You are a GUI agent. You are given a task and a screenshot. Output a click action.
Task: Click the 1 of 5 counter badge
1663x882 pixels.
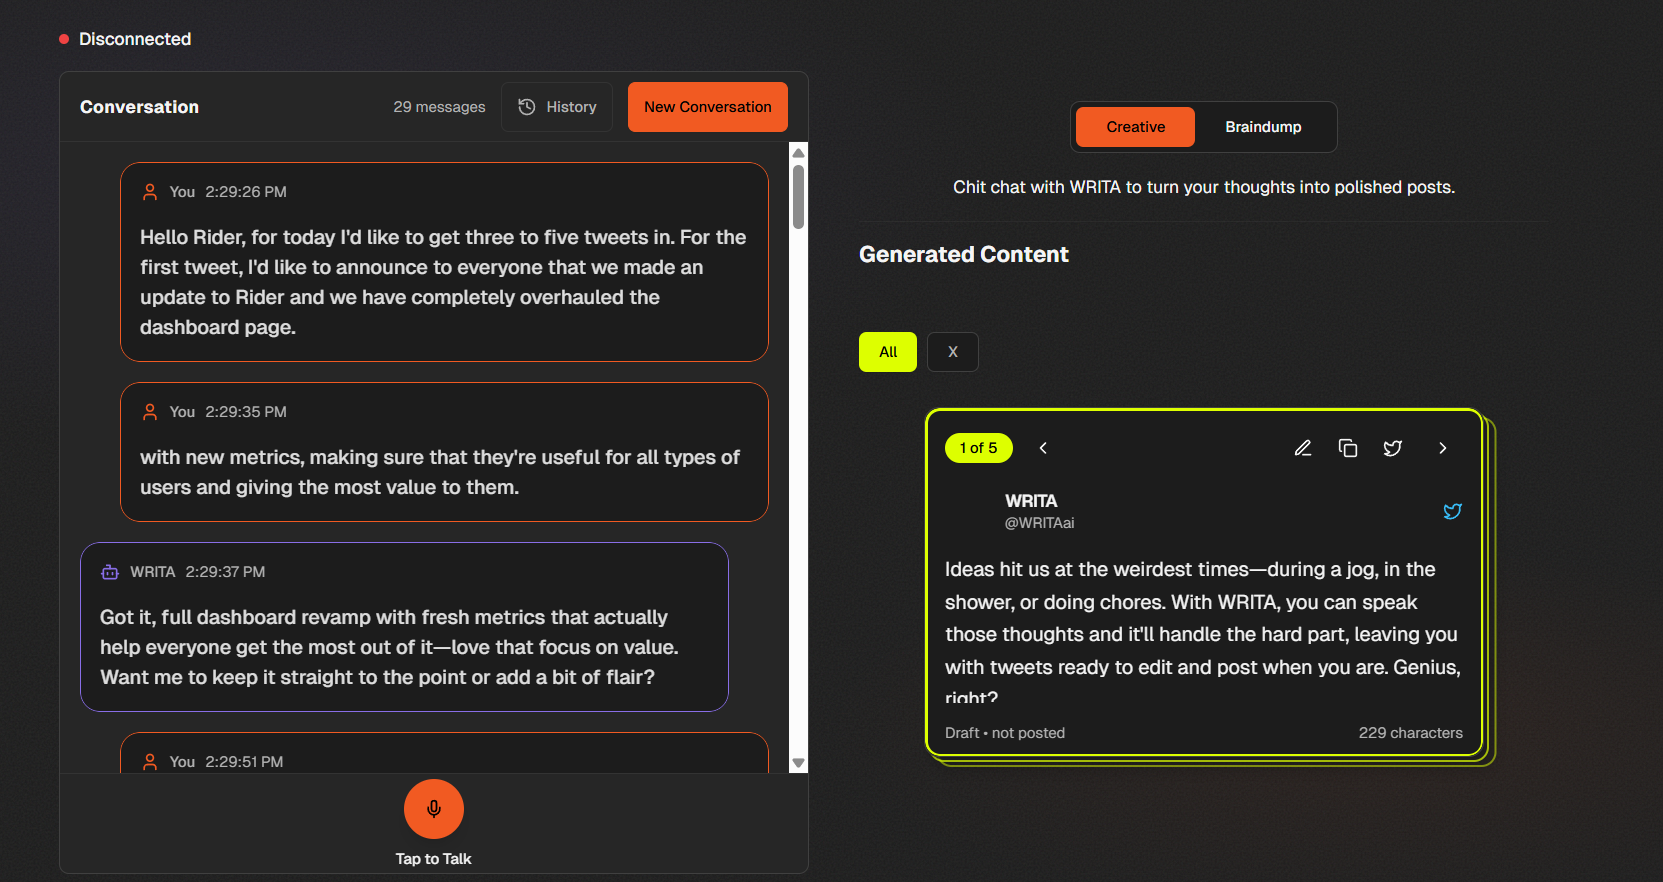979,448
